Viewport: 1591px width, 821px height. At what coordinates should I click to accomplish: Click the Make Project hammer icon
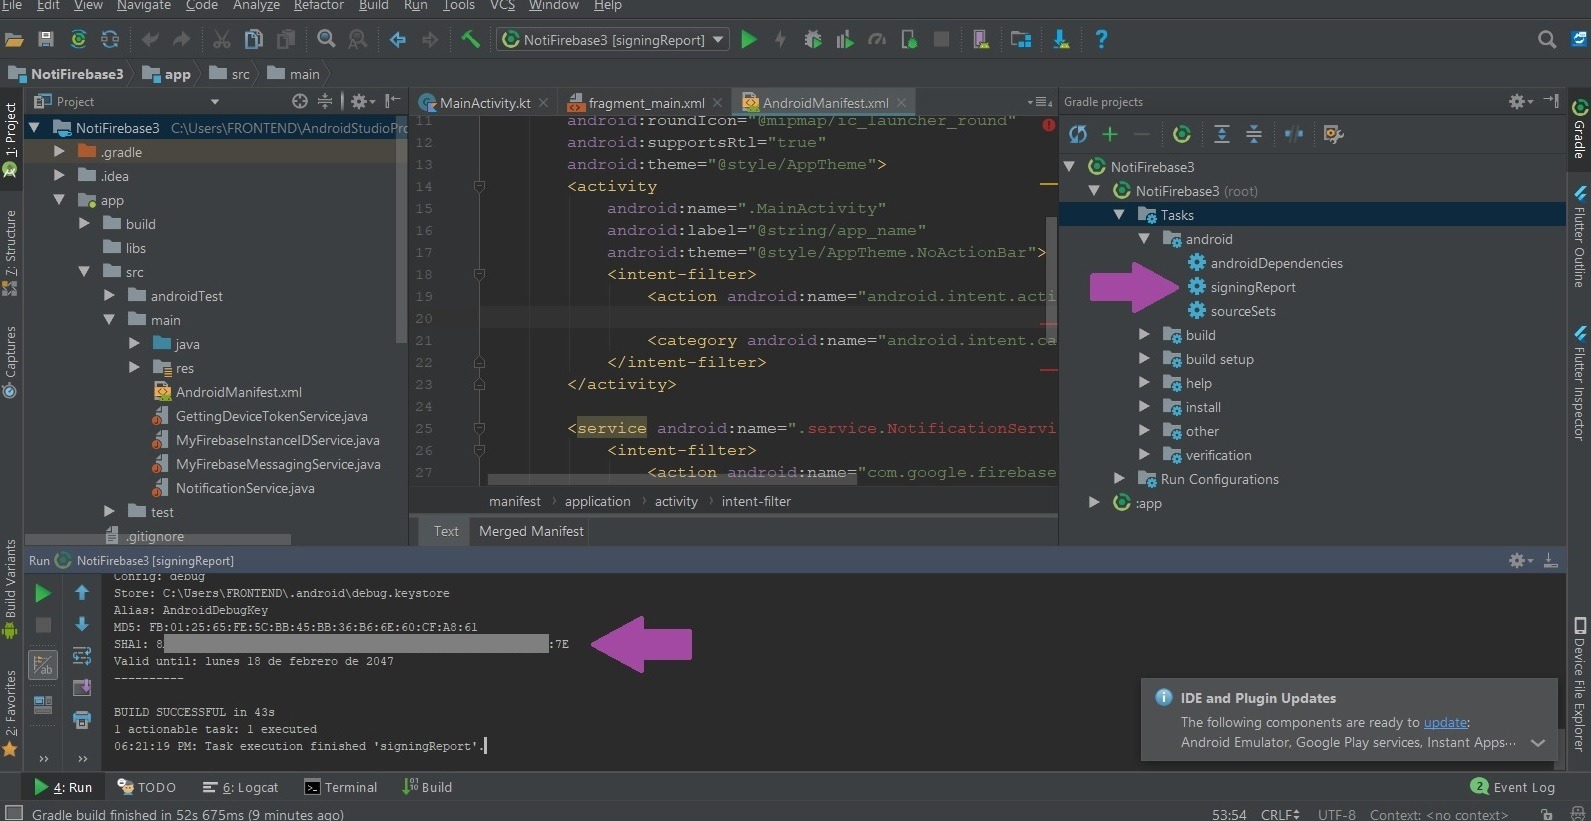[x=470, y=39]
